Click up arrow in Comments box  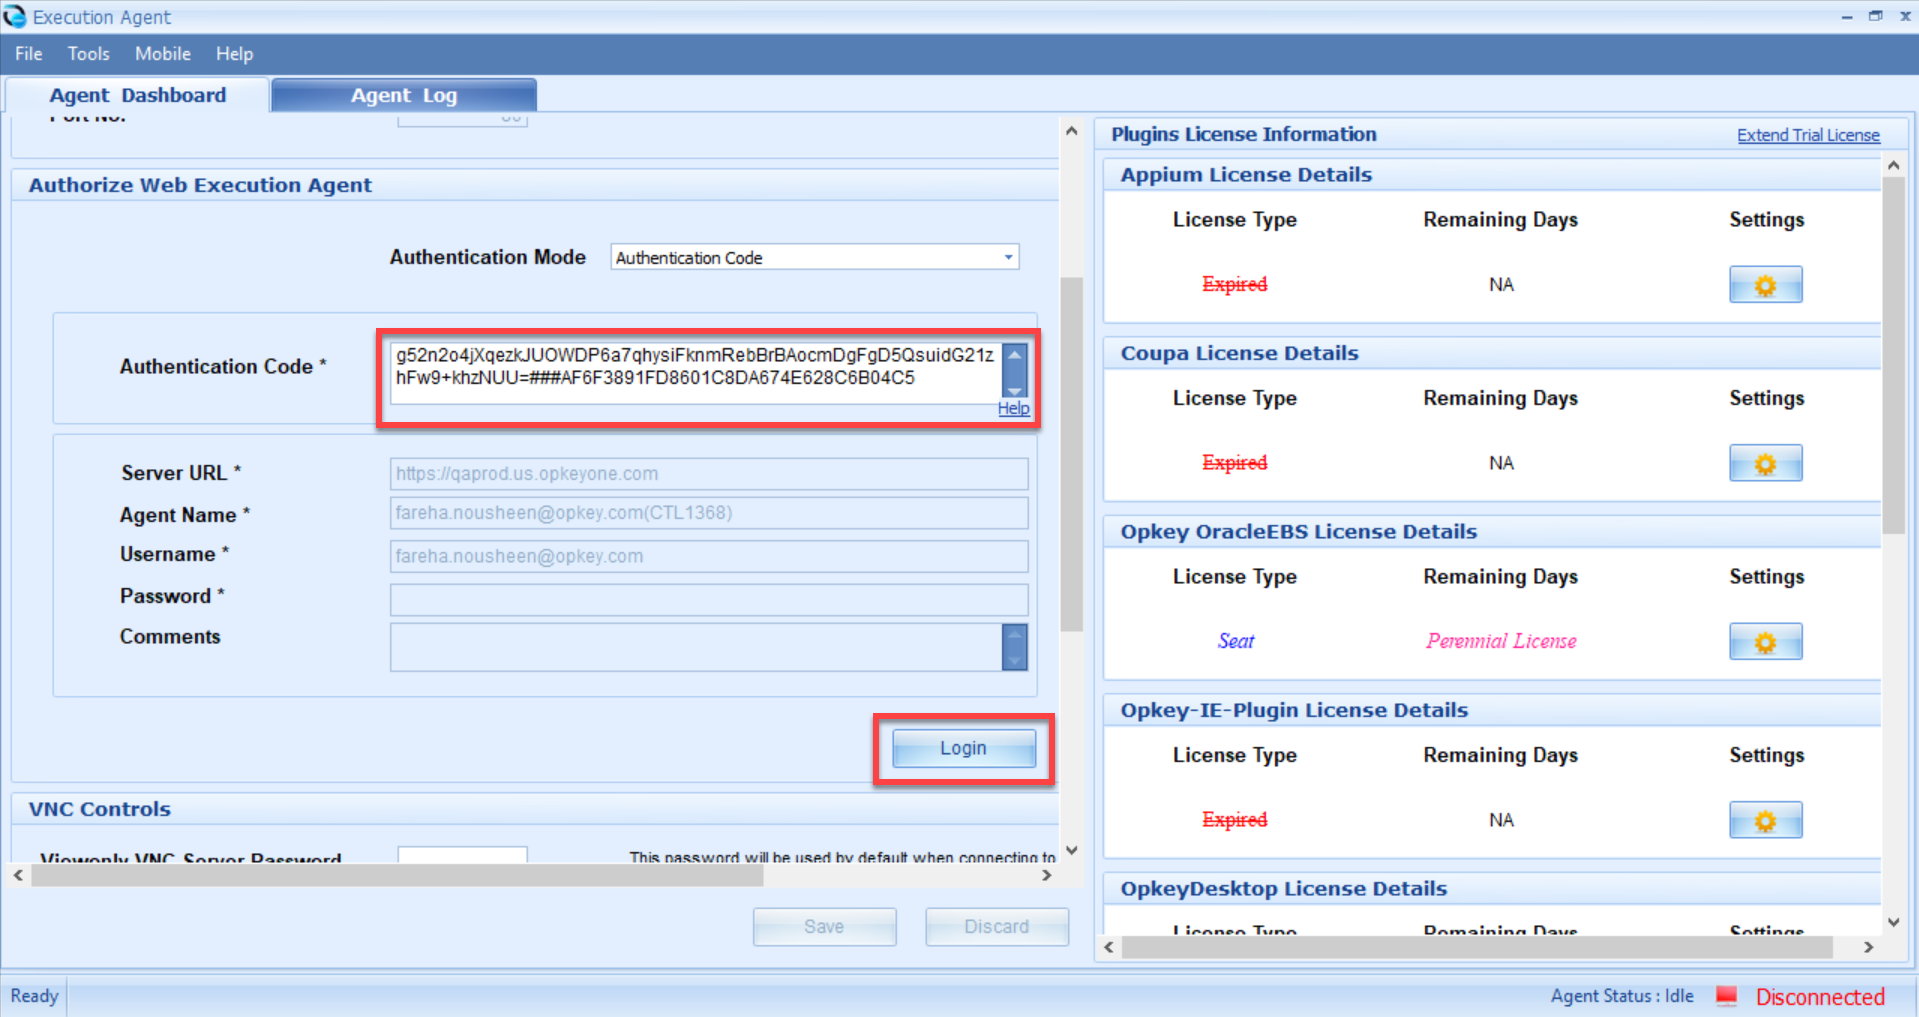1014,635
